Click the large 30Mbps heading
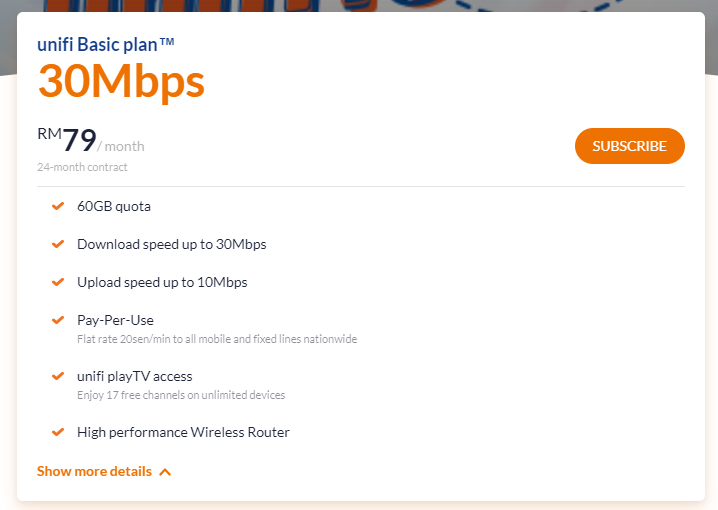718x510 pixels. 121,82
